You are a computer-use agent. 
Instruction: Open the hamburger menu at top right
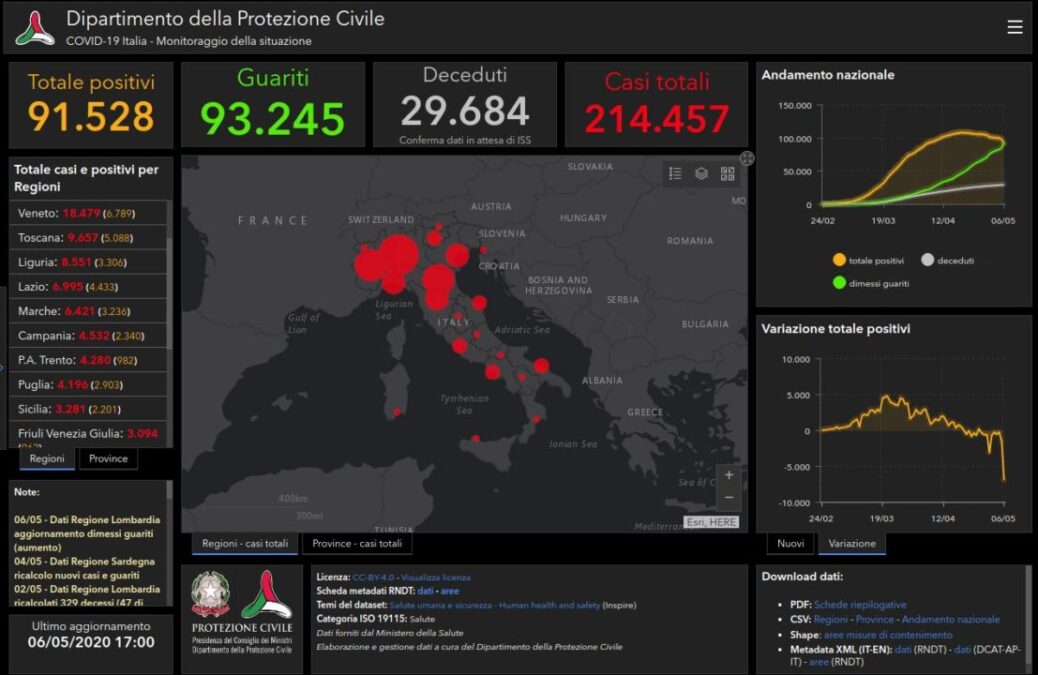click(1014, 27)
